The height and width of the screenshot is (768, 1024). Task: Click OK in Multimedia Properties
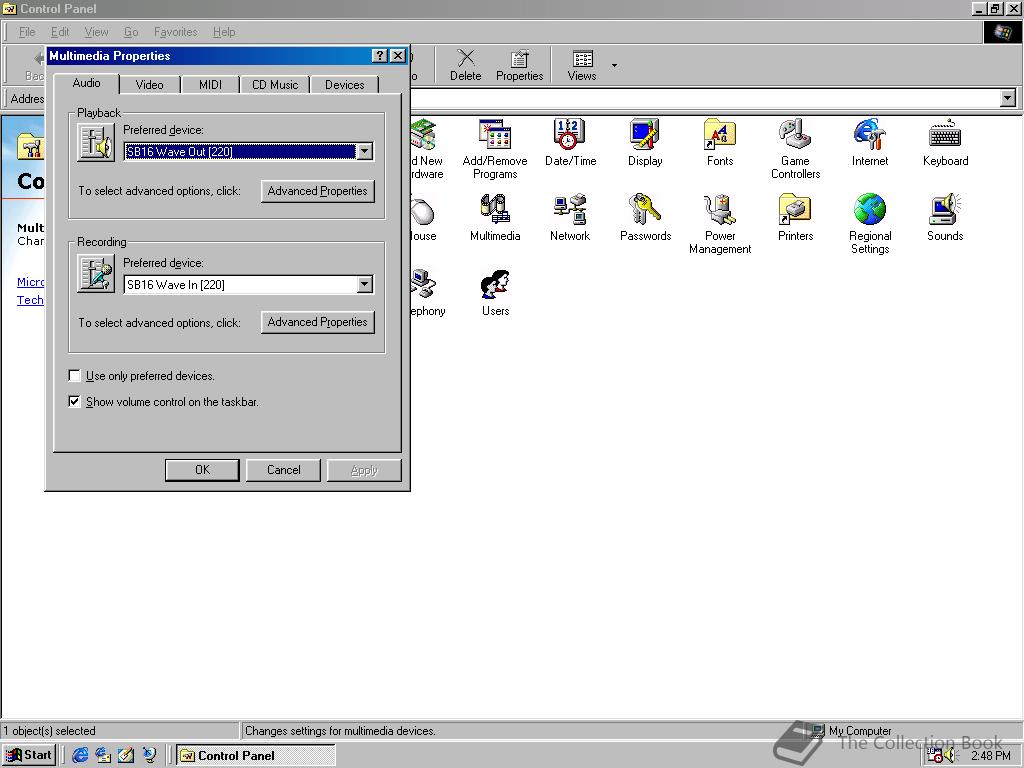tap(202, 470)
